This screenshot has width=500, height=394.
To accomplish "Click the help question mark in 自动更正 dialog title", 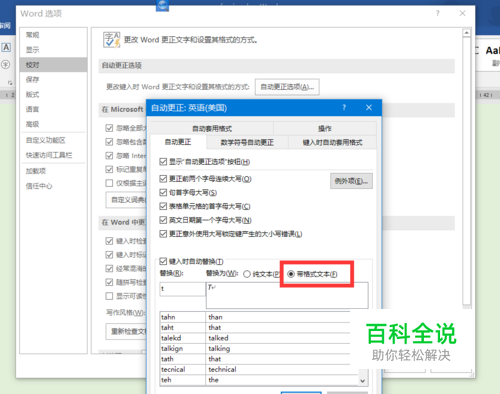I will [x=344, y=107].
